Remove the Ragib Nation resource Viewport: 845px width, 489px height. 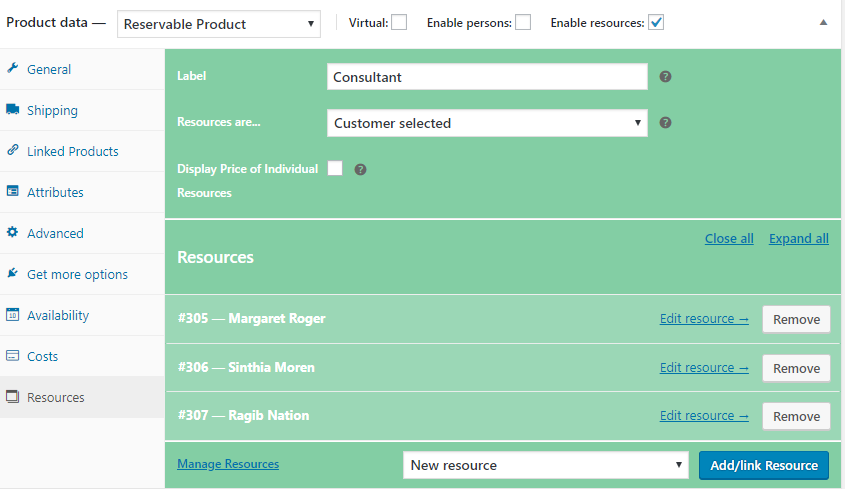pyautogui.click(x=796, y=416)
